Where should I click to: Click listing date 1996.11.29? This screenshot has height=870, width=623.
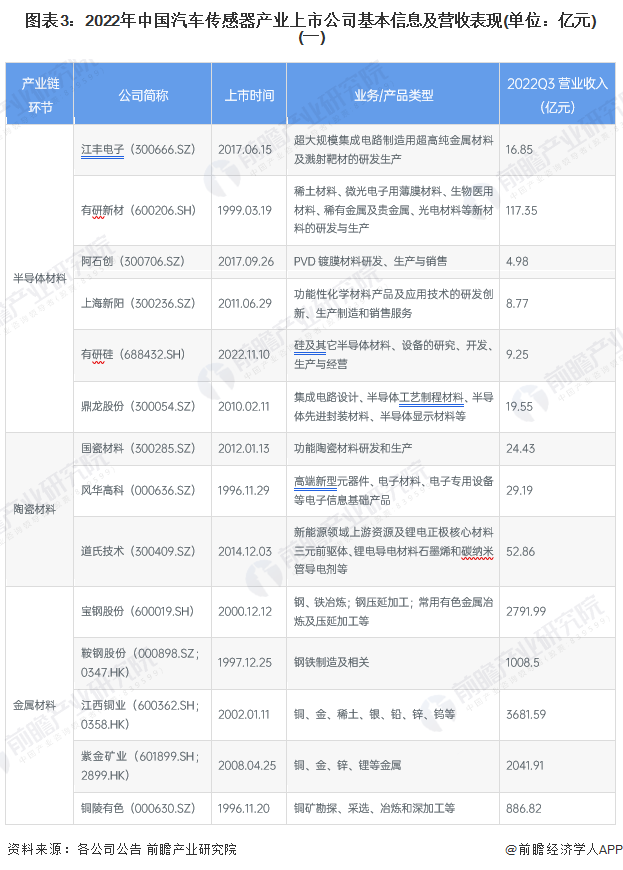tap(244, 490)
